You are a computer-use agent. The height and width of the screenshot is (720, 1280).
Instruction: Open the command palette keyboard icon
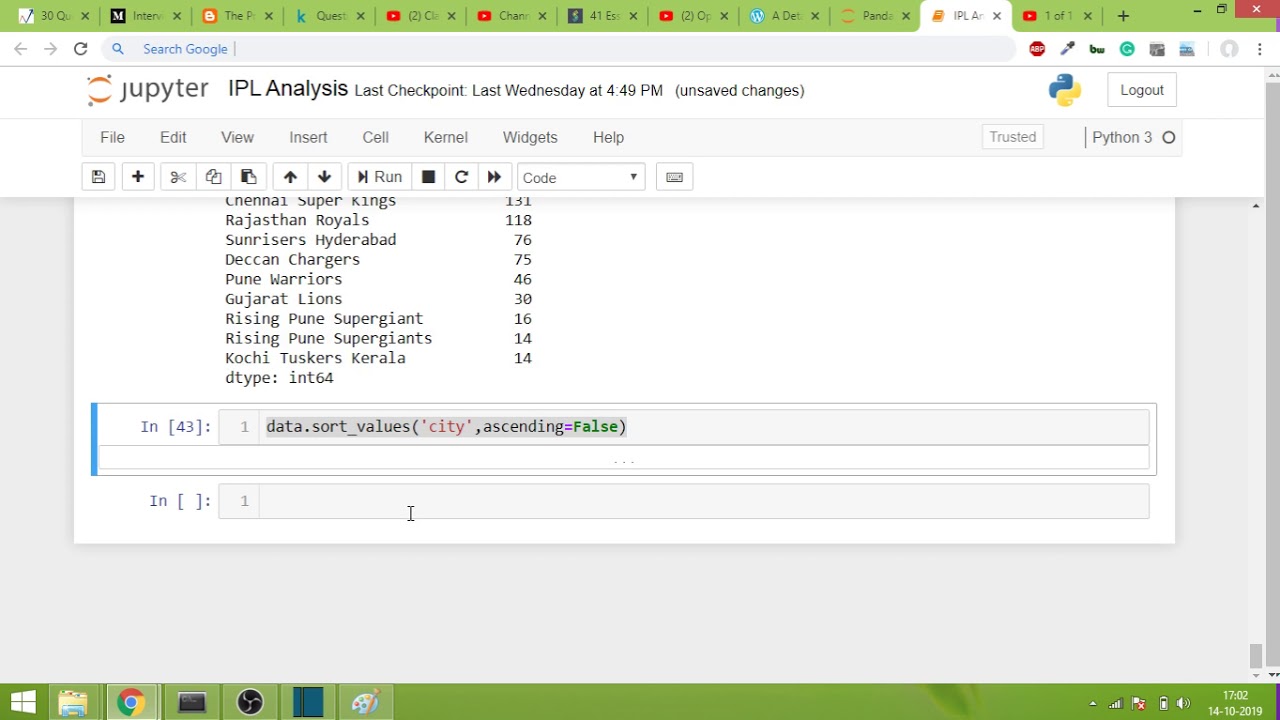[674, 177]
